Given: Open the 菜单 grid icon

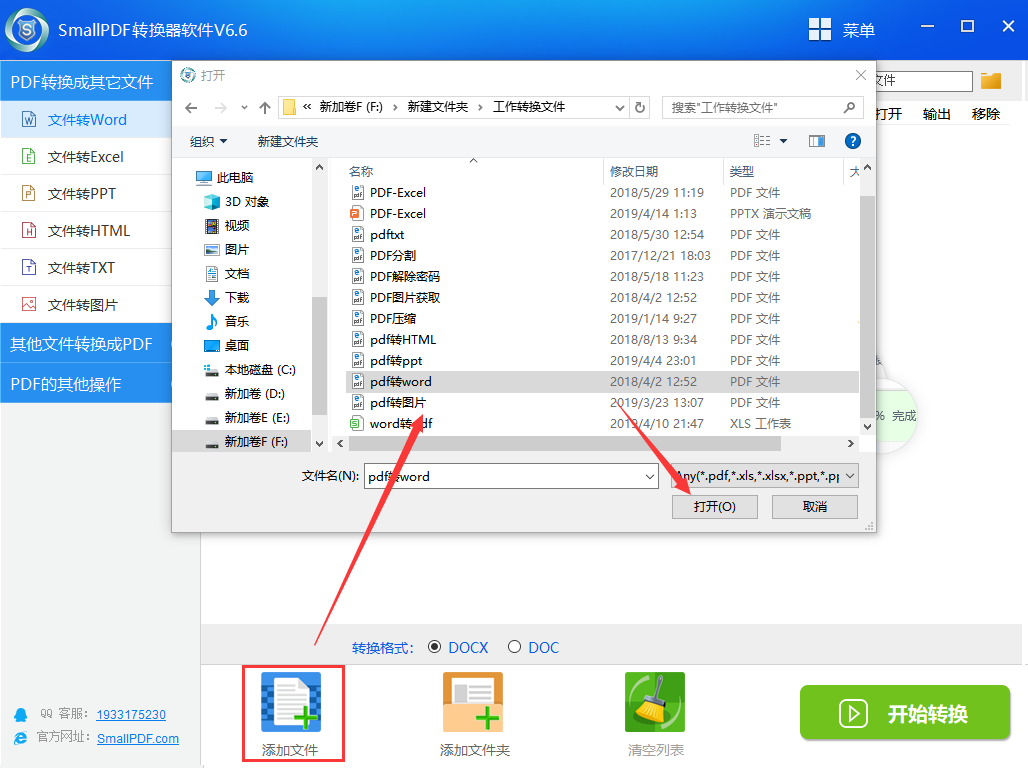Looking at the screenshot, I should coord(820,30).
